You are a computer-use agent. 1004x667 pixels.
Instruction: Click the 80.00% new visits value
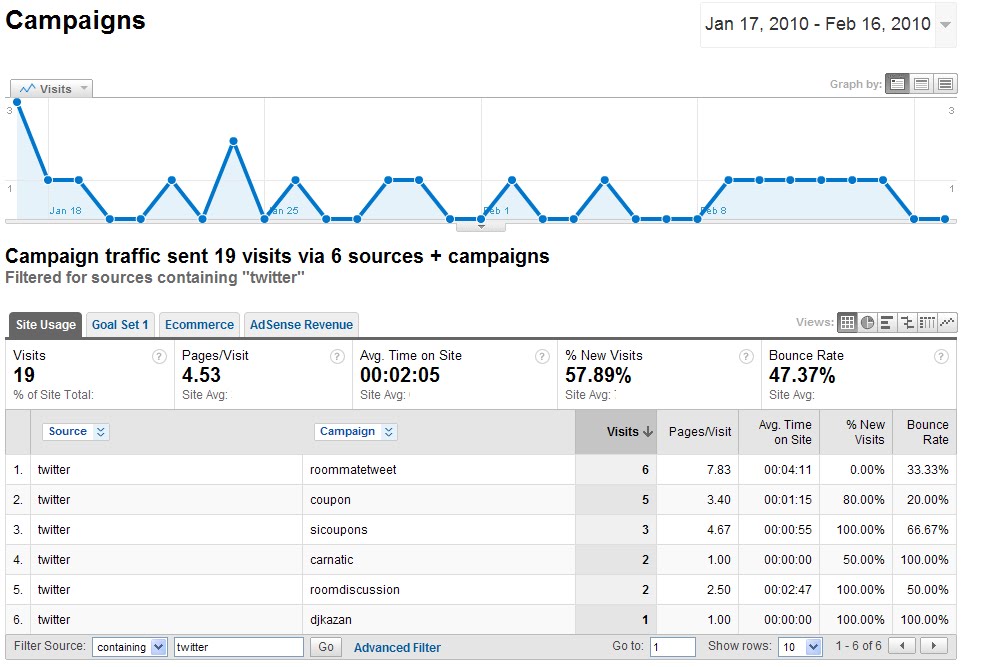point(863,500)
